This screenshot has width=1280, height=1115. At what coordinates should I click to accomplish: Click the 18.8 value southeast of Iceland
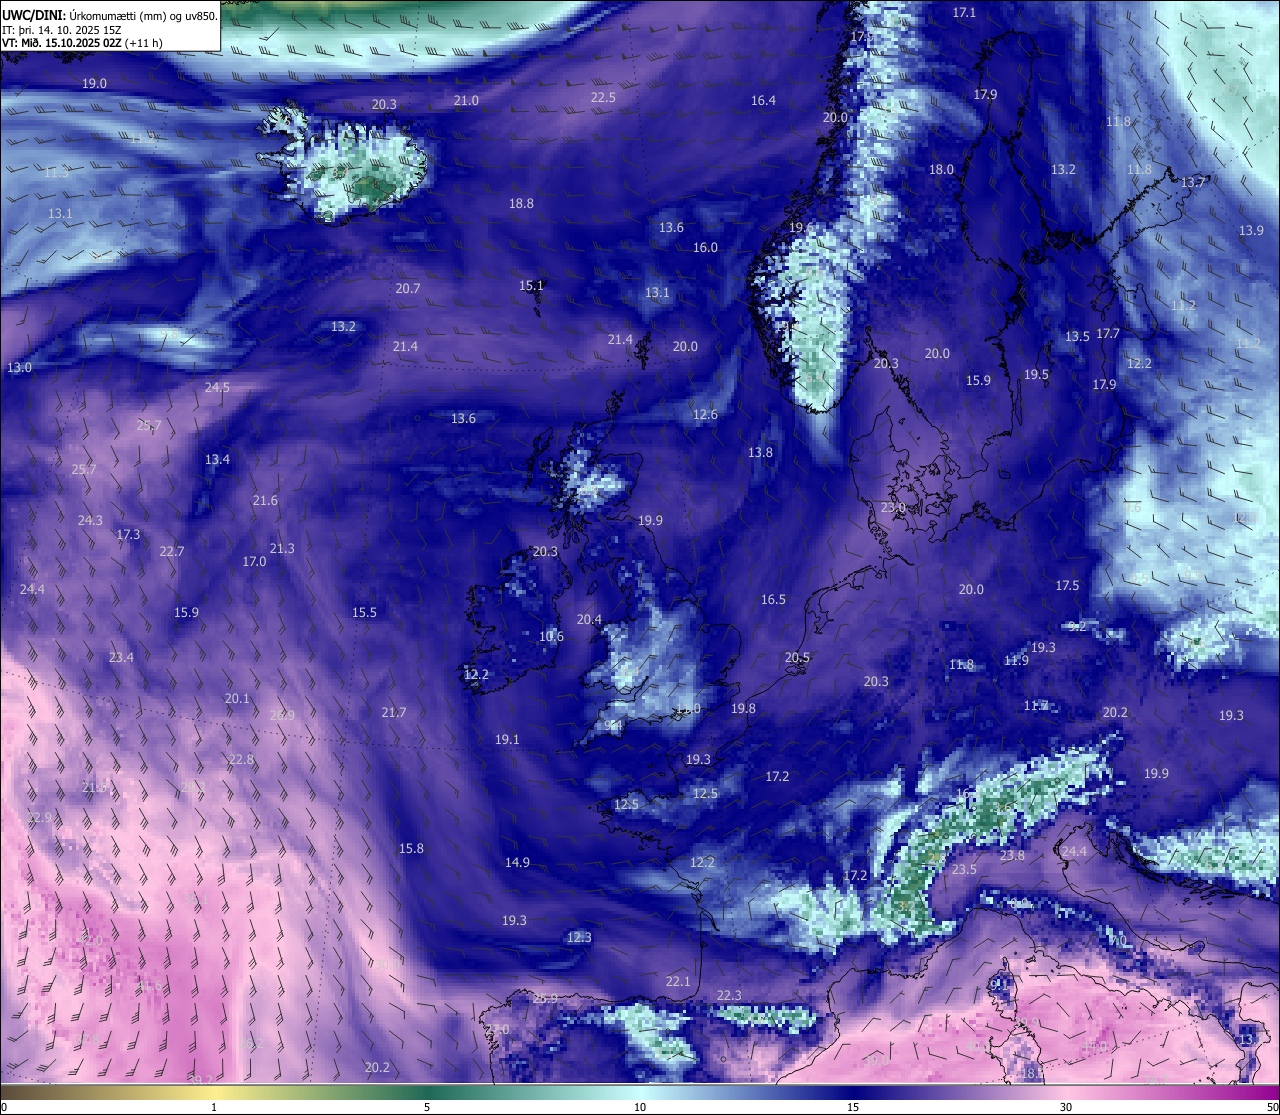coord(521,204)
